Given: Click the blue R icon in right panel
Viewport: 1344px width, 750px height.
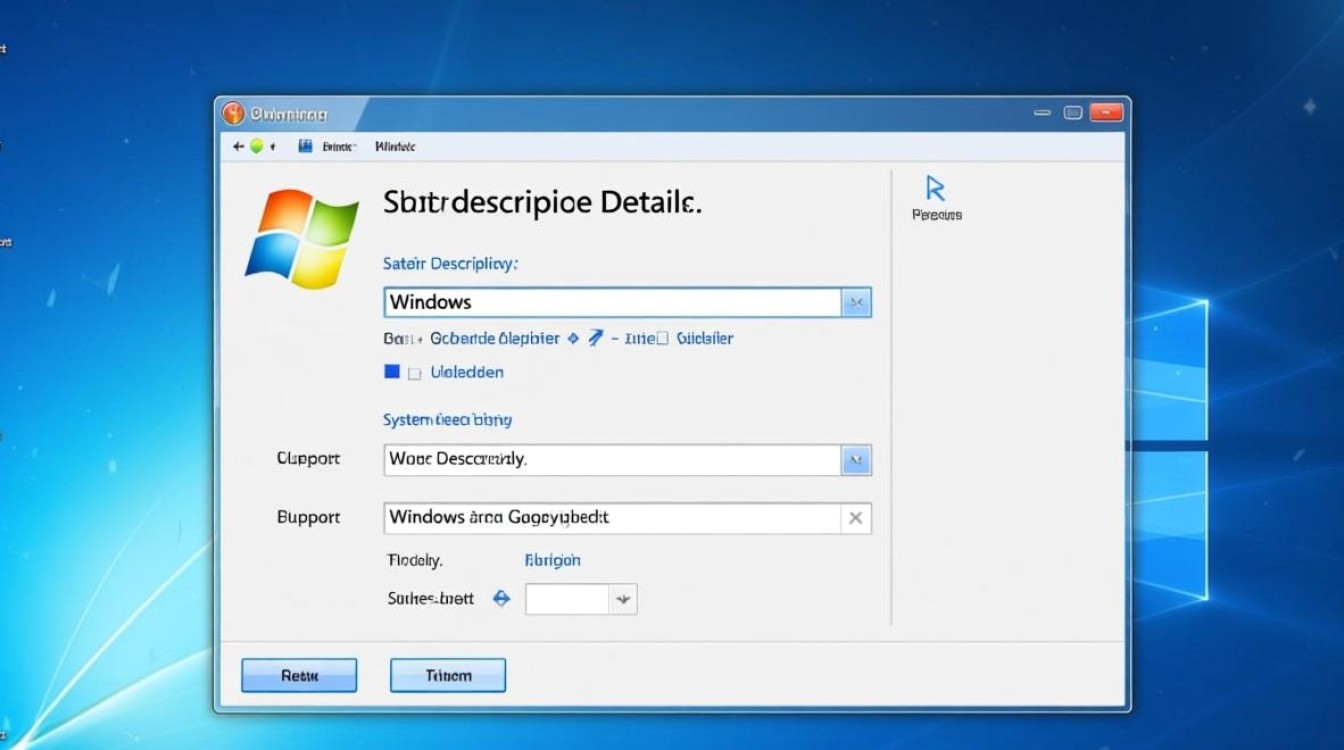Looking at the screenshot, I should (x=936, y=188).
